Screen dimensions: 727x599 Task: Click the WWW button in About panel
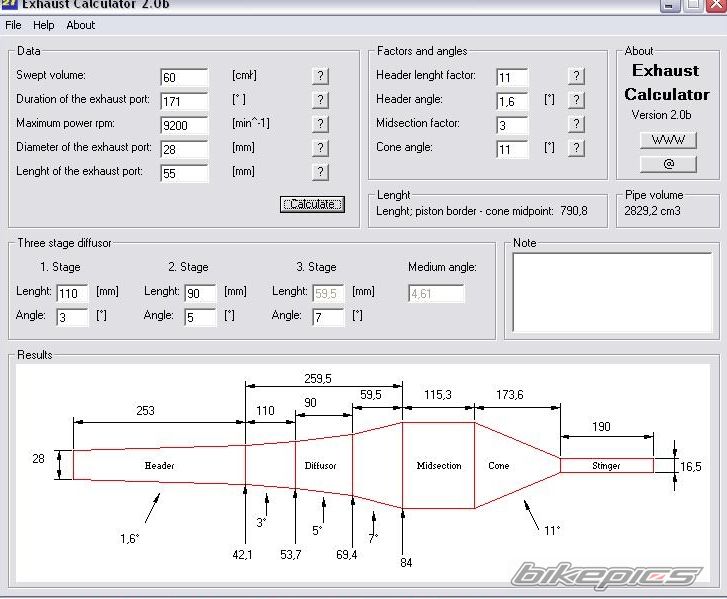point(667,140)
